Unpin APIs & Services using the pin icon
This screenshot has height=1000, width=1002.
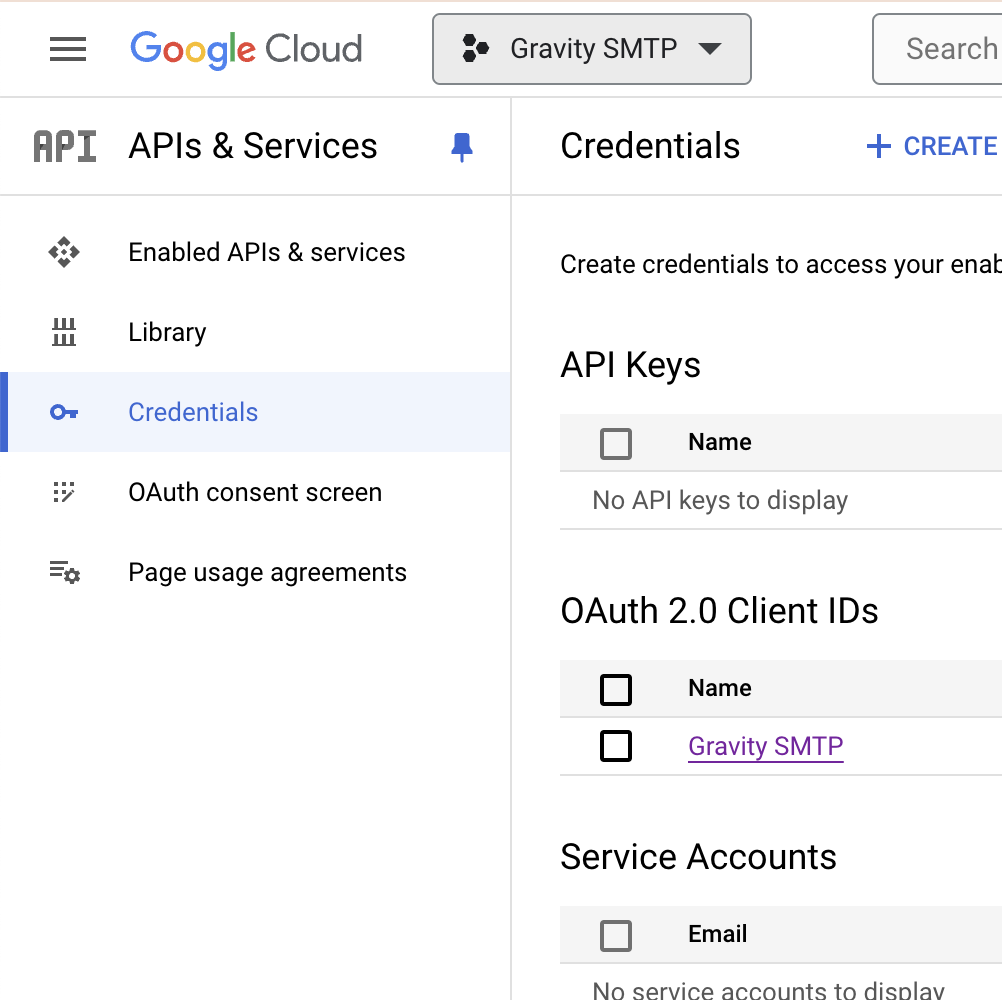click(461, 147)
